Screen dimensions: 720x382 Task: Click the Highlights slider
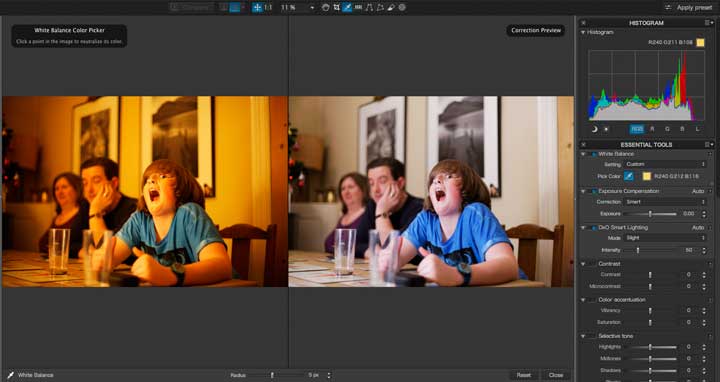click(650, 347)
